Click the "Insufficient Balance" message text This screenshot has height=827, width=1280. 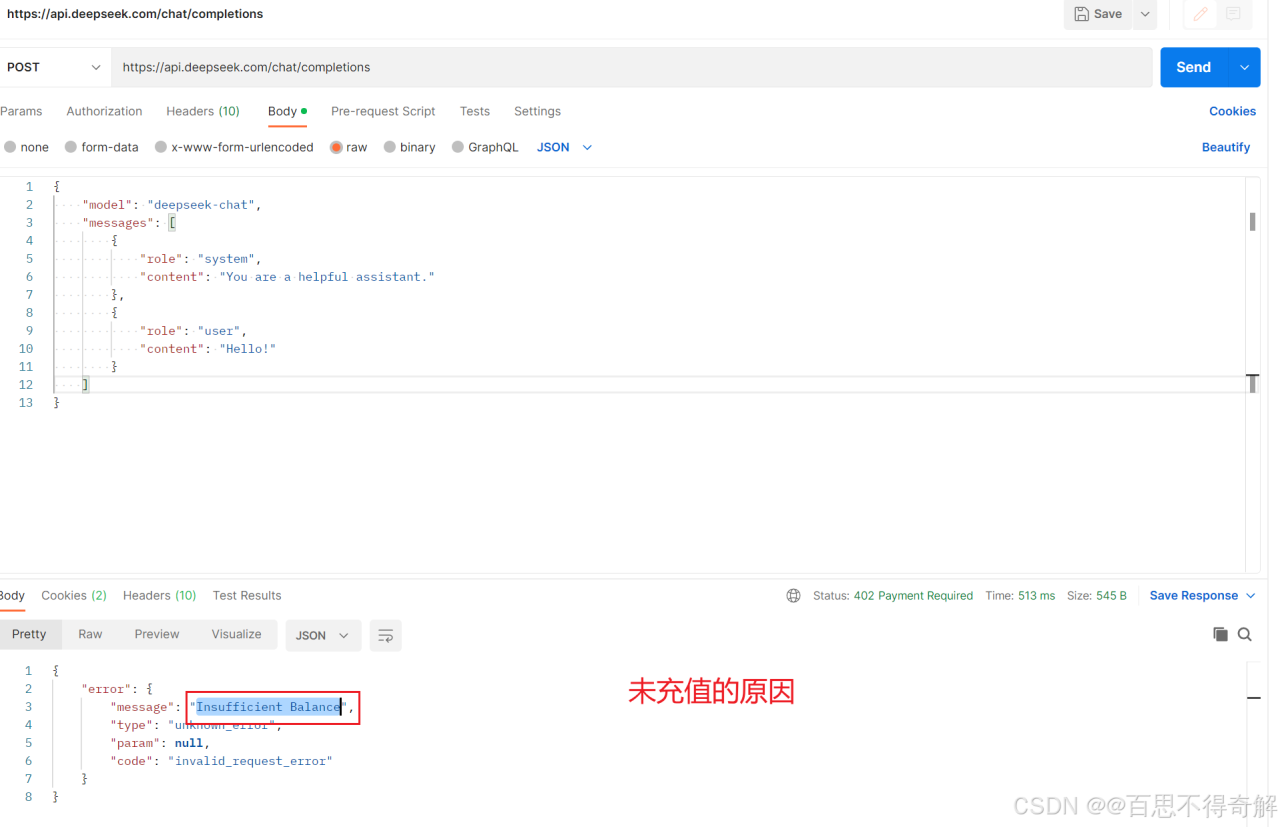(x=268, y=707)
